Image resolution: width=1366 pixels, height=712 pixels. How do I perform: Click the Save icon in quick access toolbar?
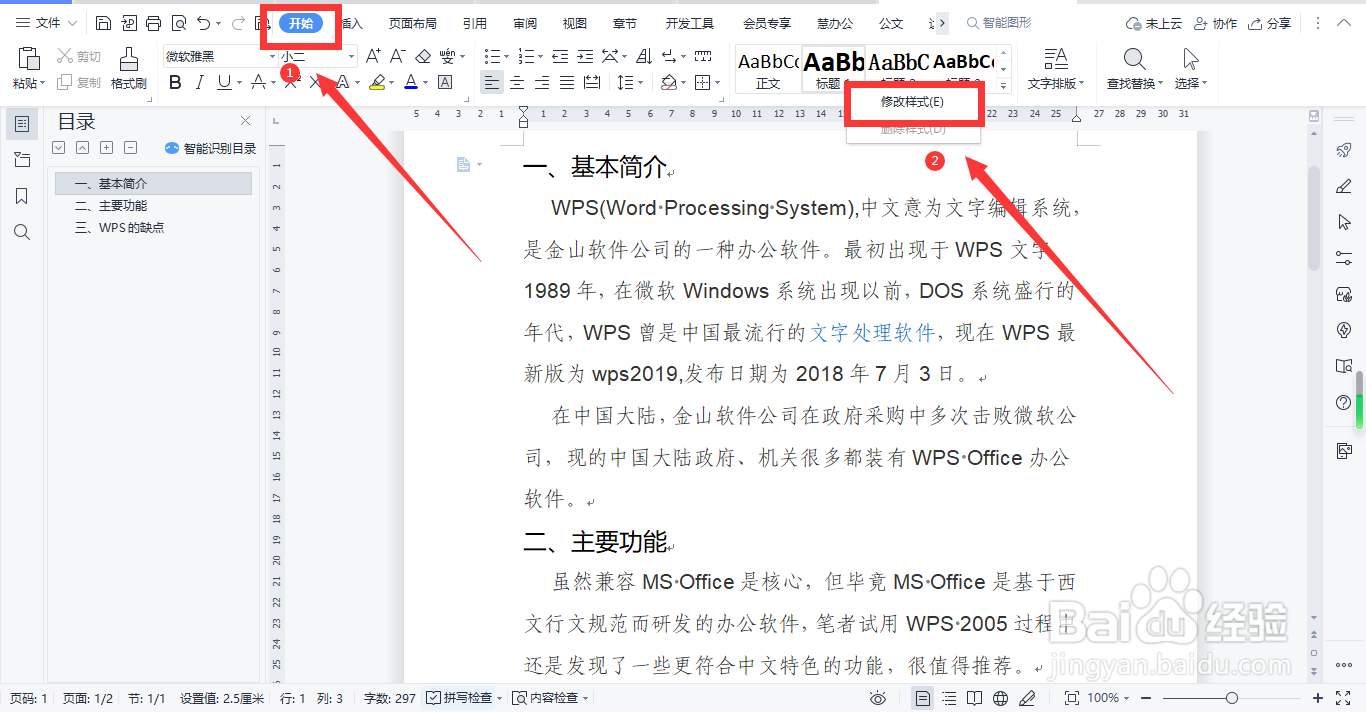tap(104, 23)
